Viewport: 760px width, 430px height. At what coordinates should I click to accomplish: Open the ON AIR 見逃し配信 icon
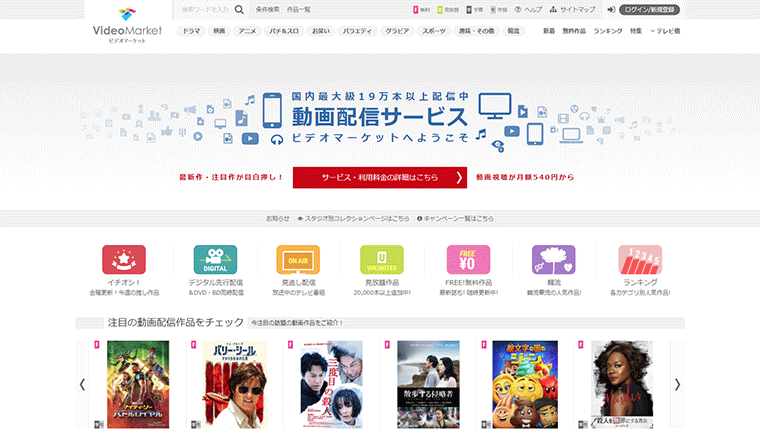click(297, 260)
